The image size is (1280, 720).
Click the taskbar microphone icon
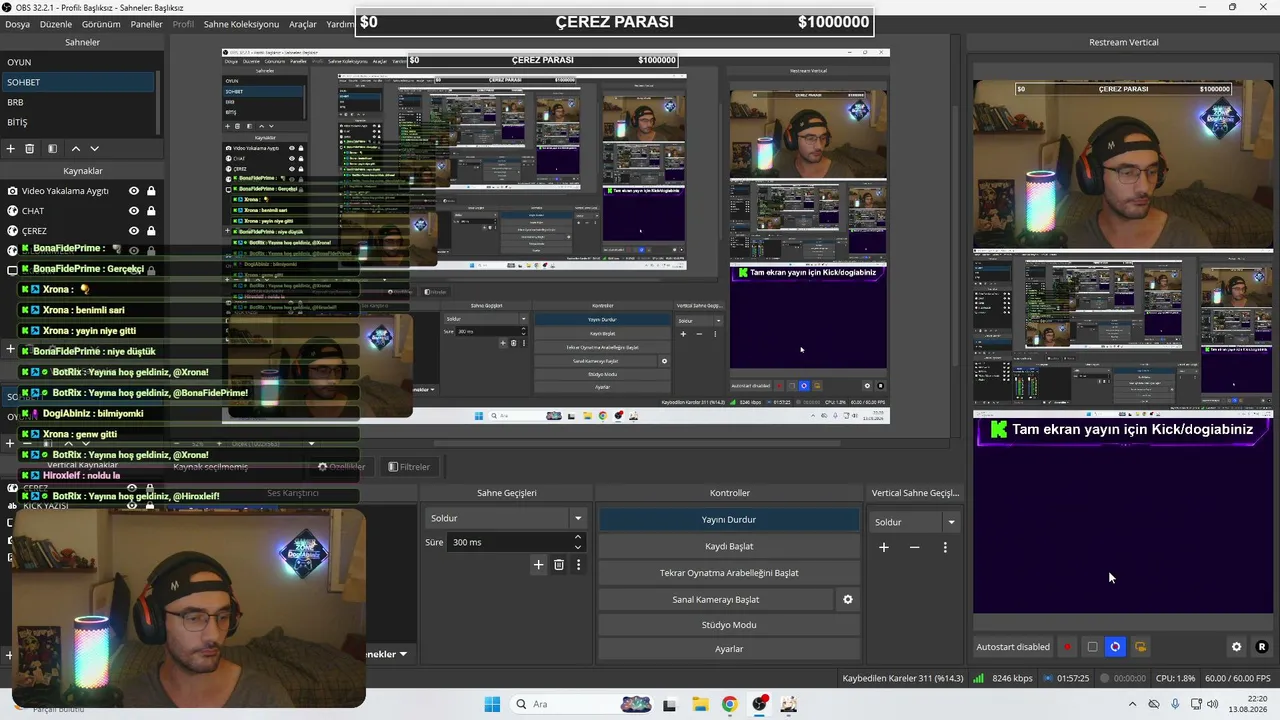coord(1175,704)
